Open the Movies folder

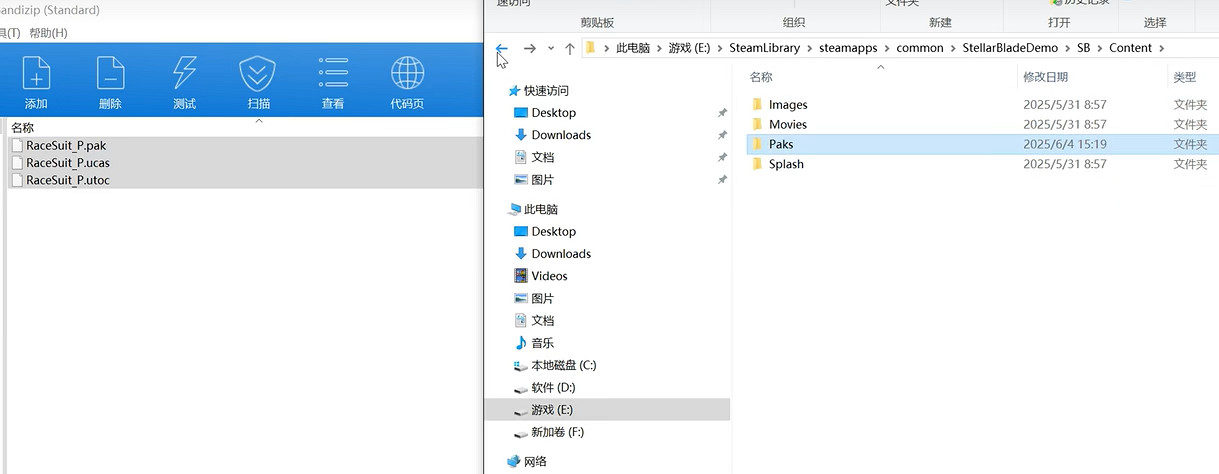(x=788, y=125)
